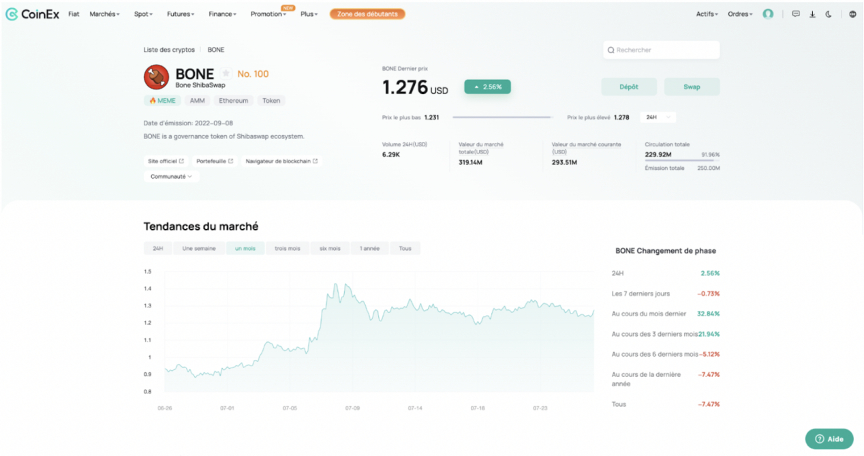This screenshot has height=456, width=864.
Task: Expand the Communauté dropdown
Action: (x=171, y=177)
